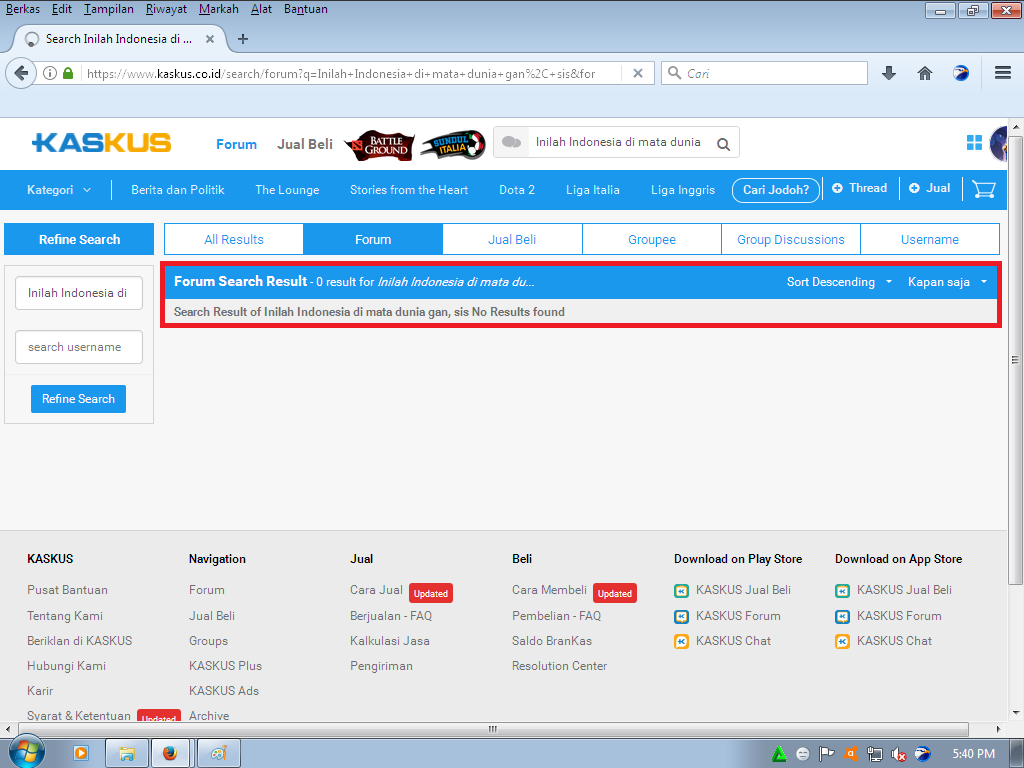
Task: Open a new tab with the plus button
Action: 243,39
